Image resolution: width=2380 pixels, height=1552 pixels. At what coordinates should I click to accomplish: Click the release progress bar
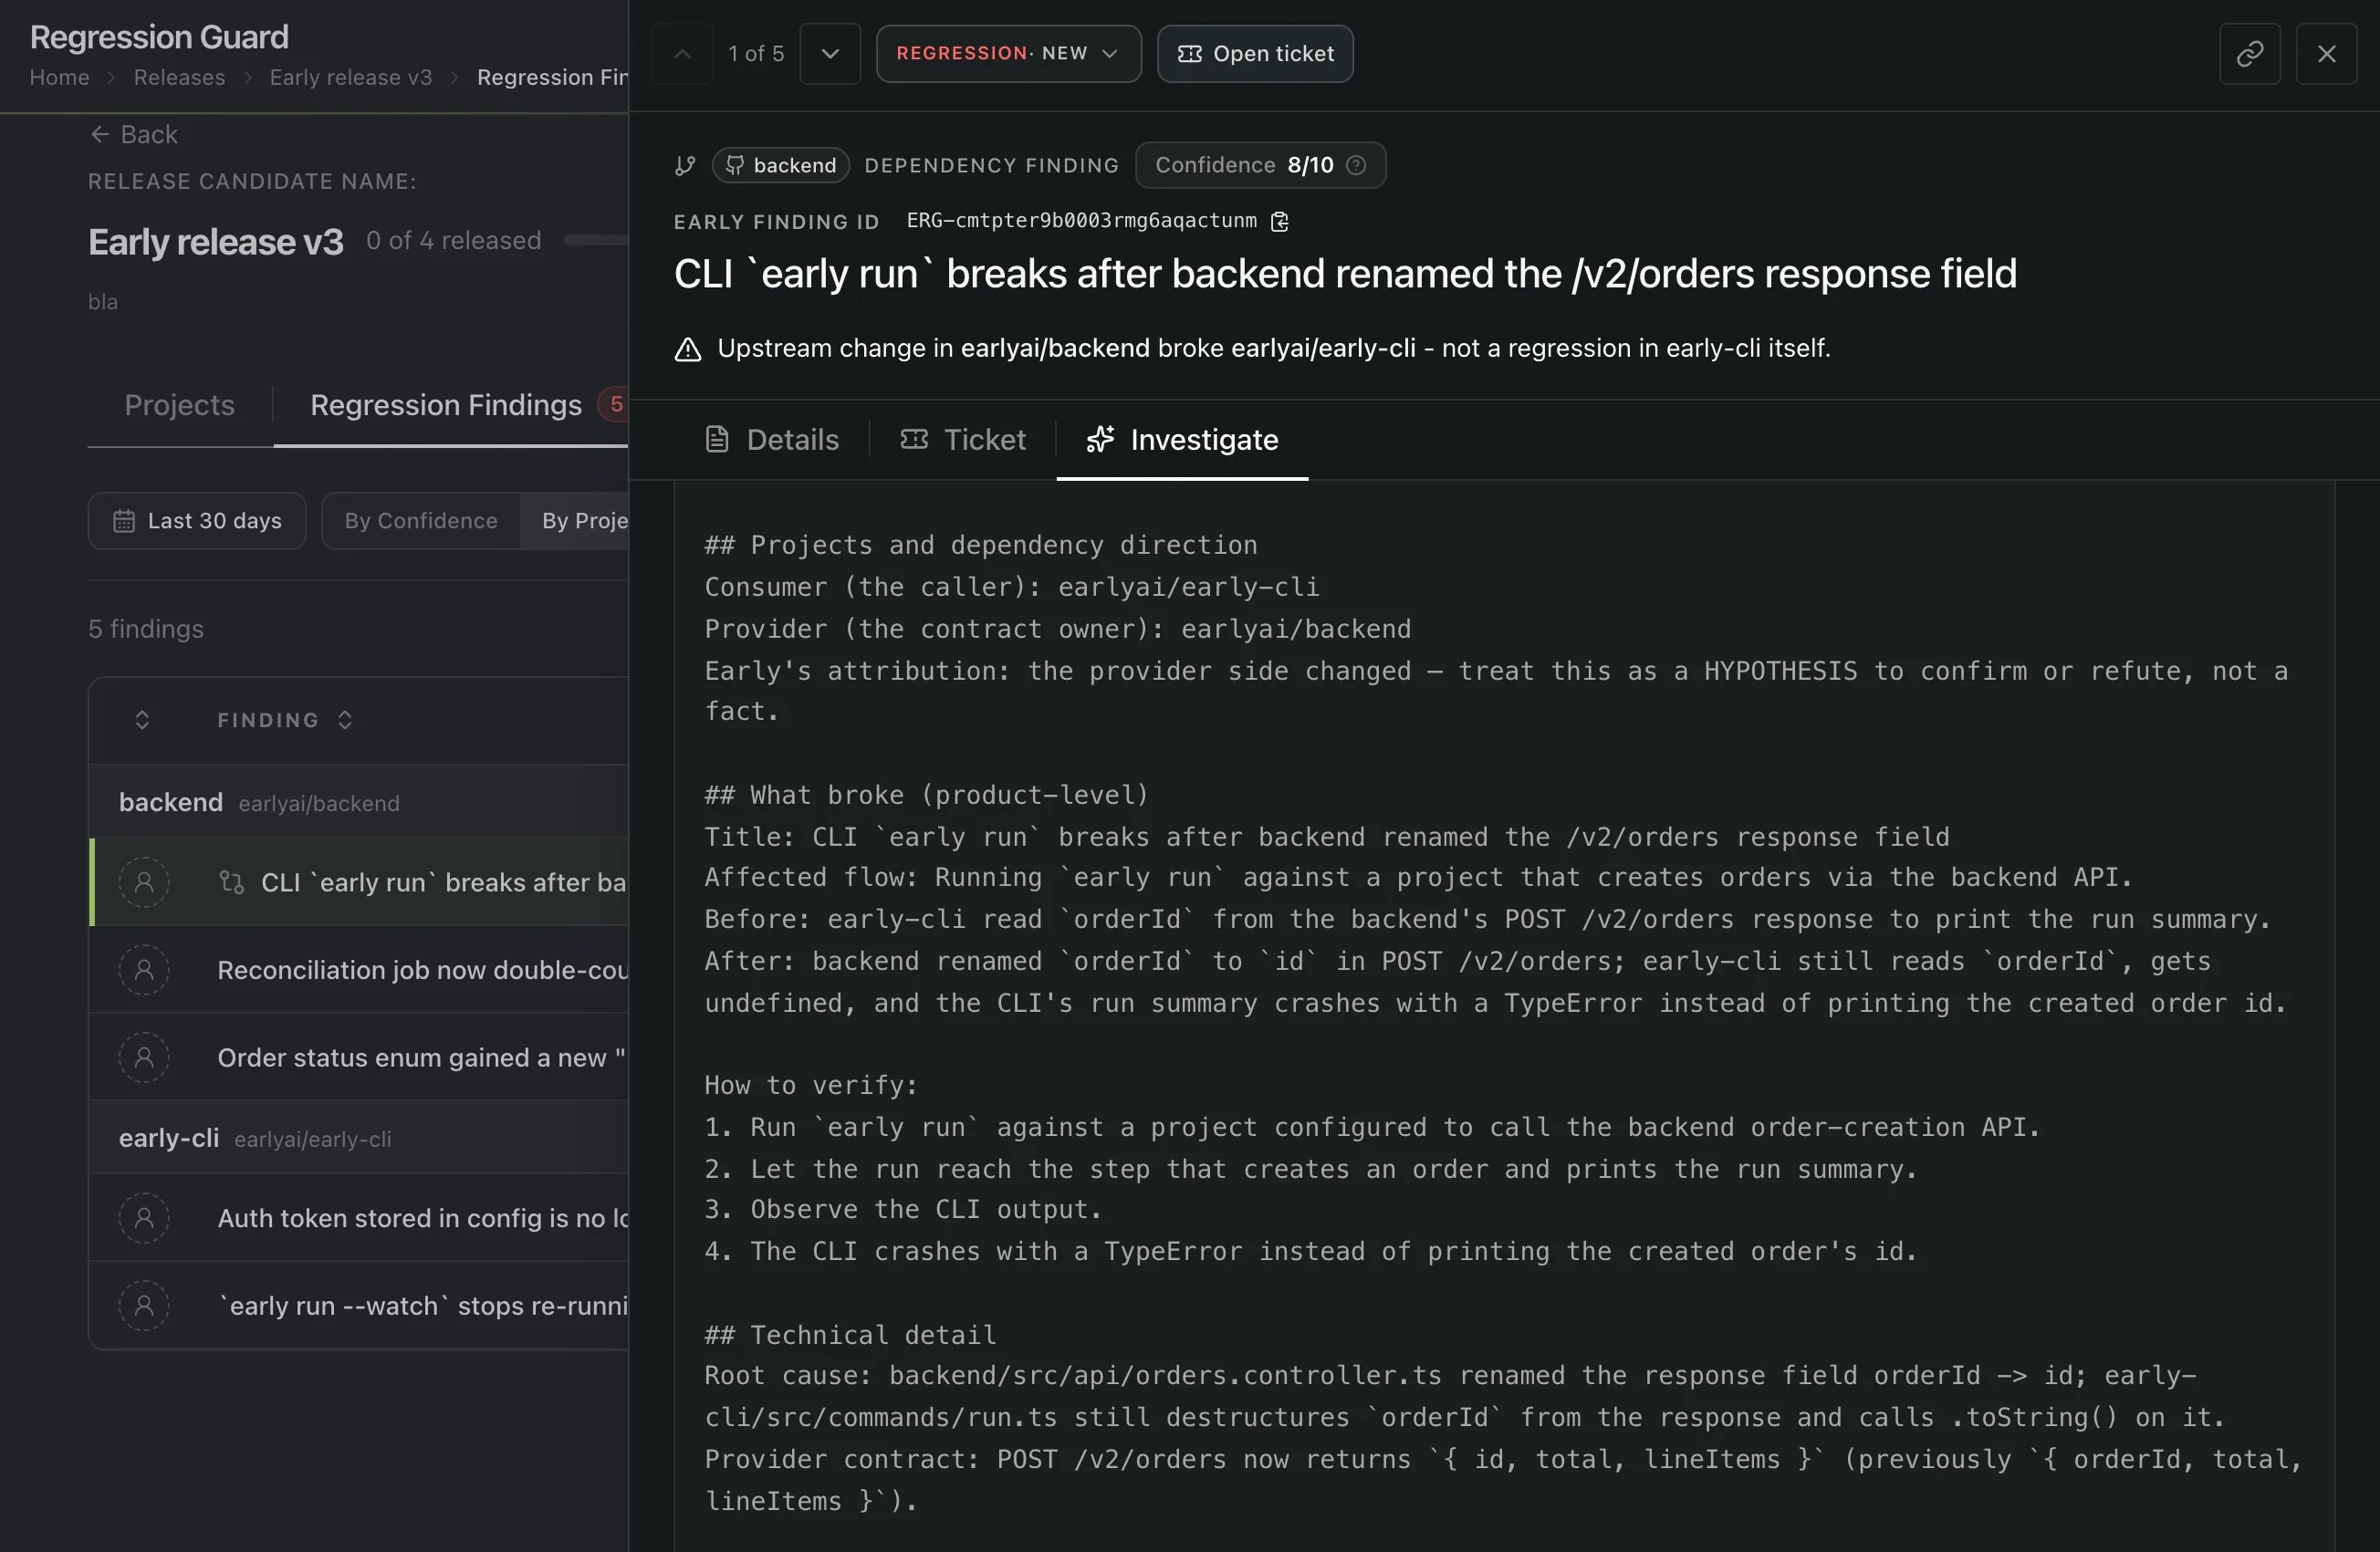[x=596, y=240]
